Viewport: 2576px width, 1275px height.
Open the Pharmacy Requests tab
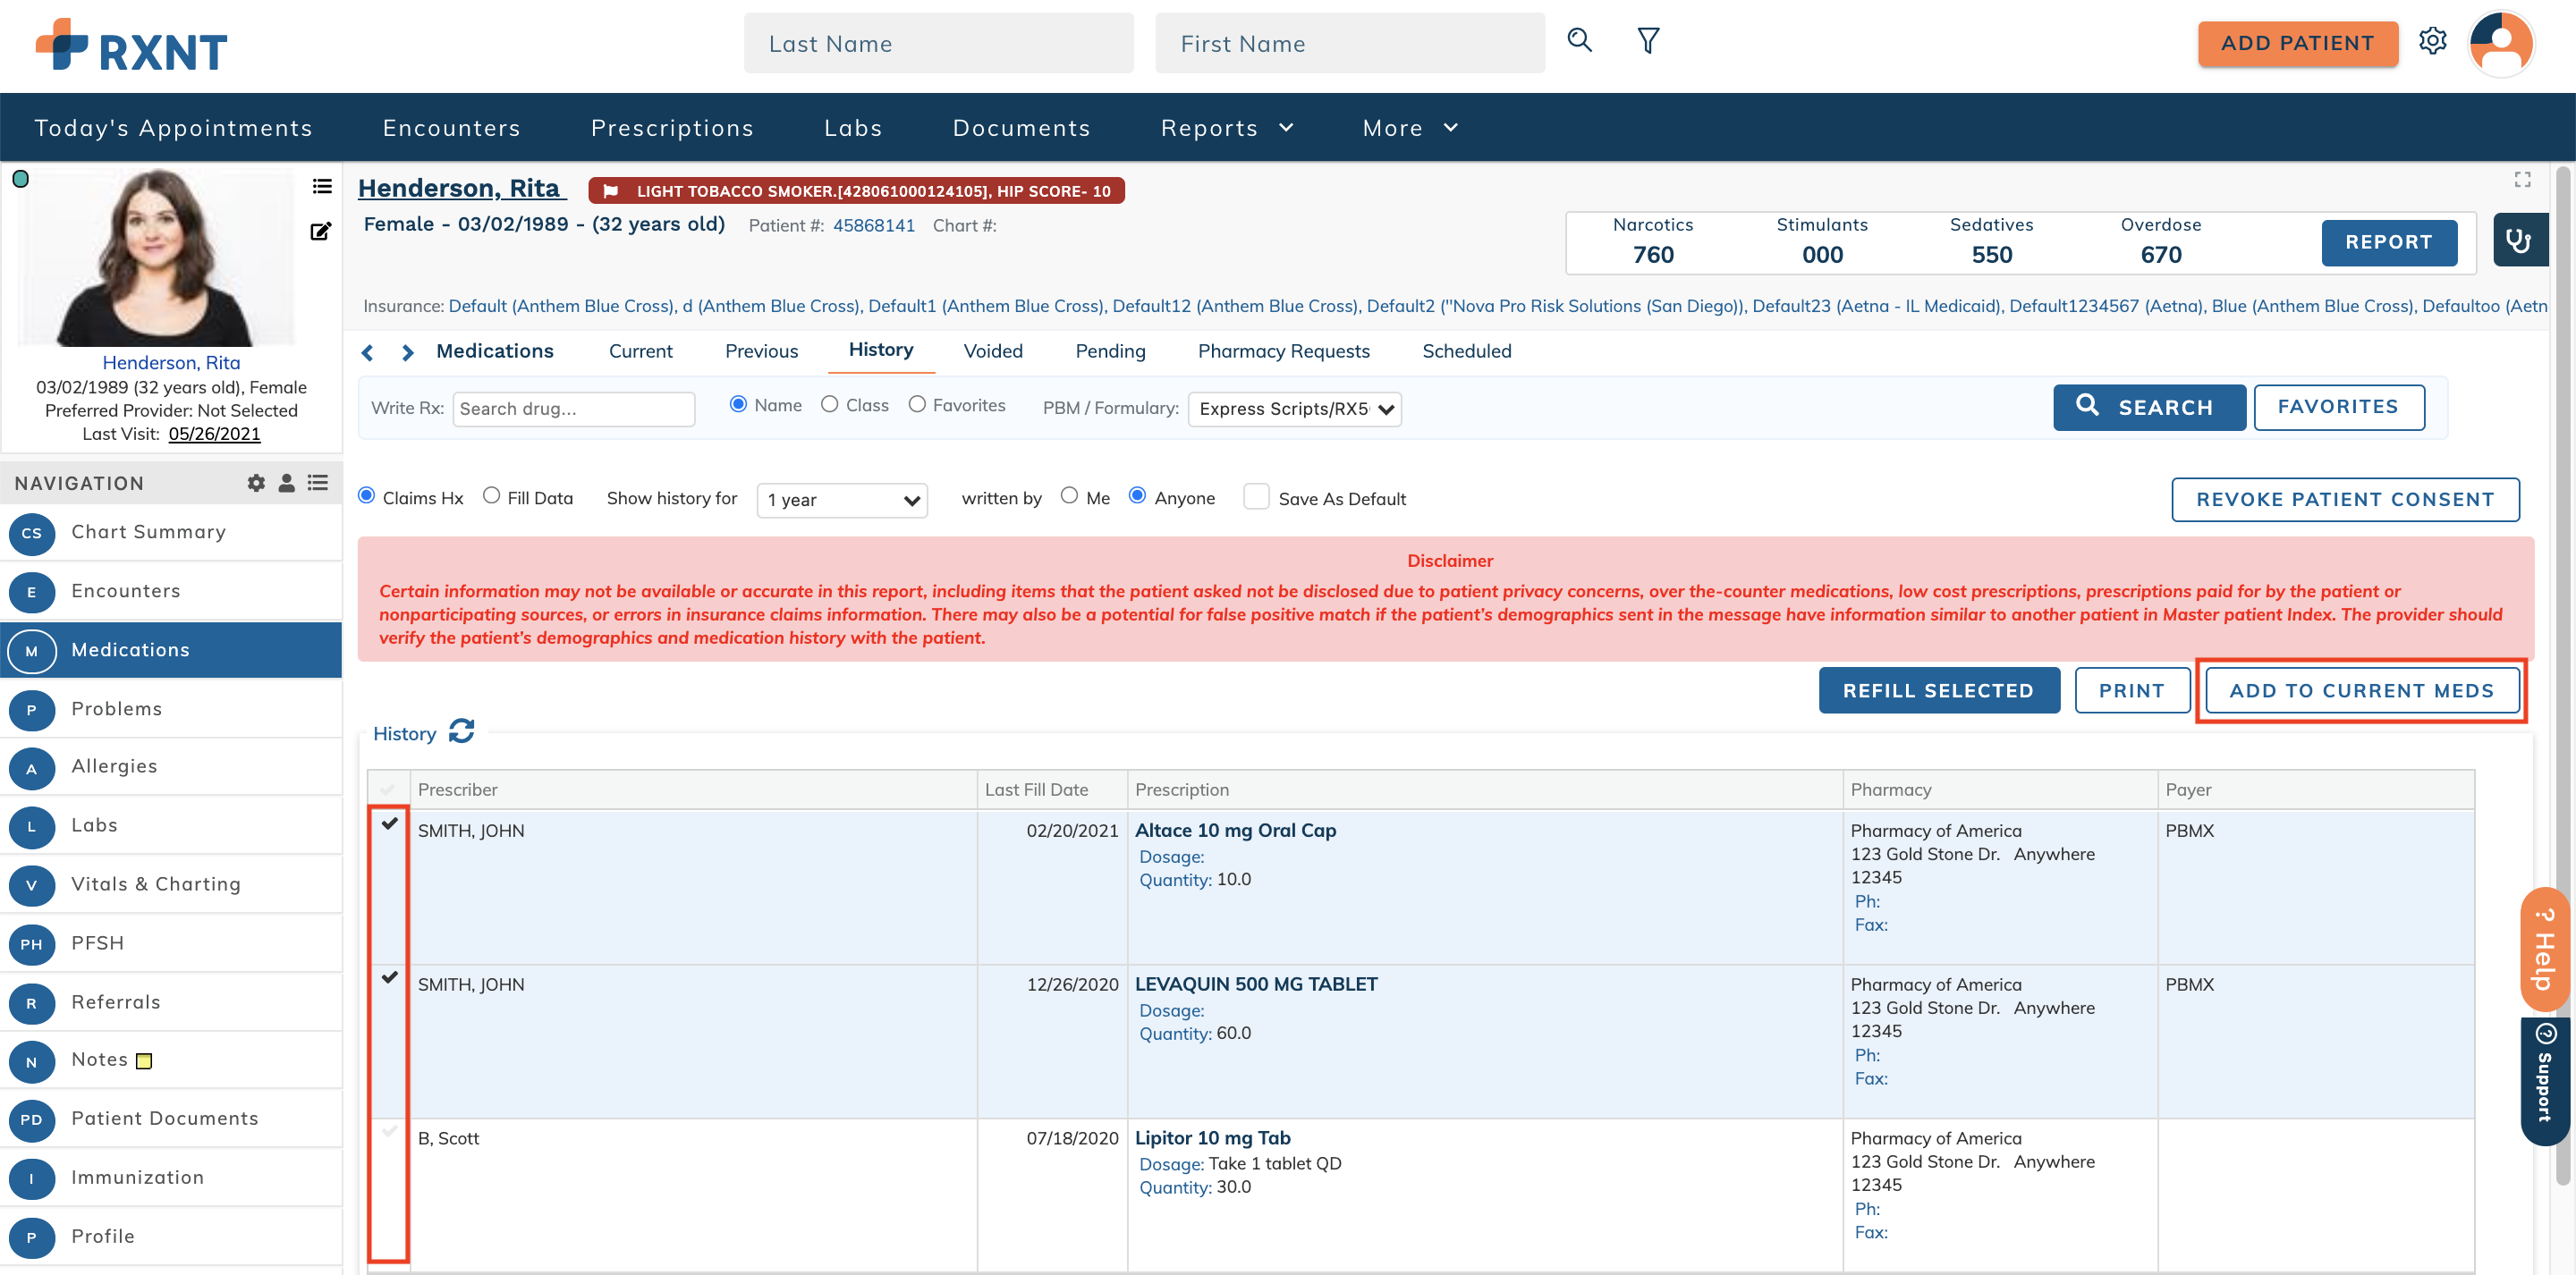pos(1284,351)
